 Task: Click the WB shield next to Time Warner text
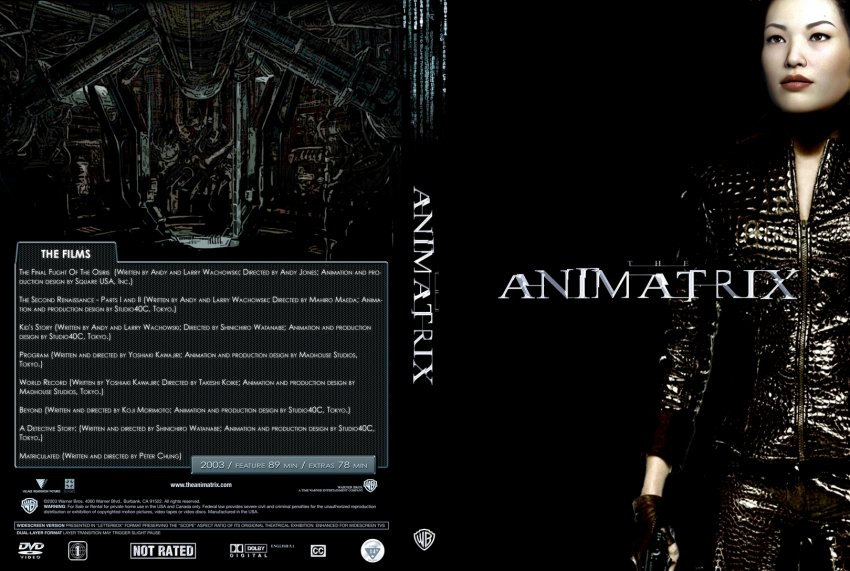coord(370,485)
